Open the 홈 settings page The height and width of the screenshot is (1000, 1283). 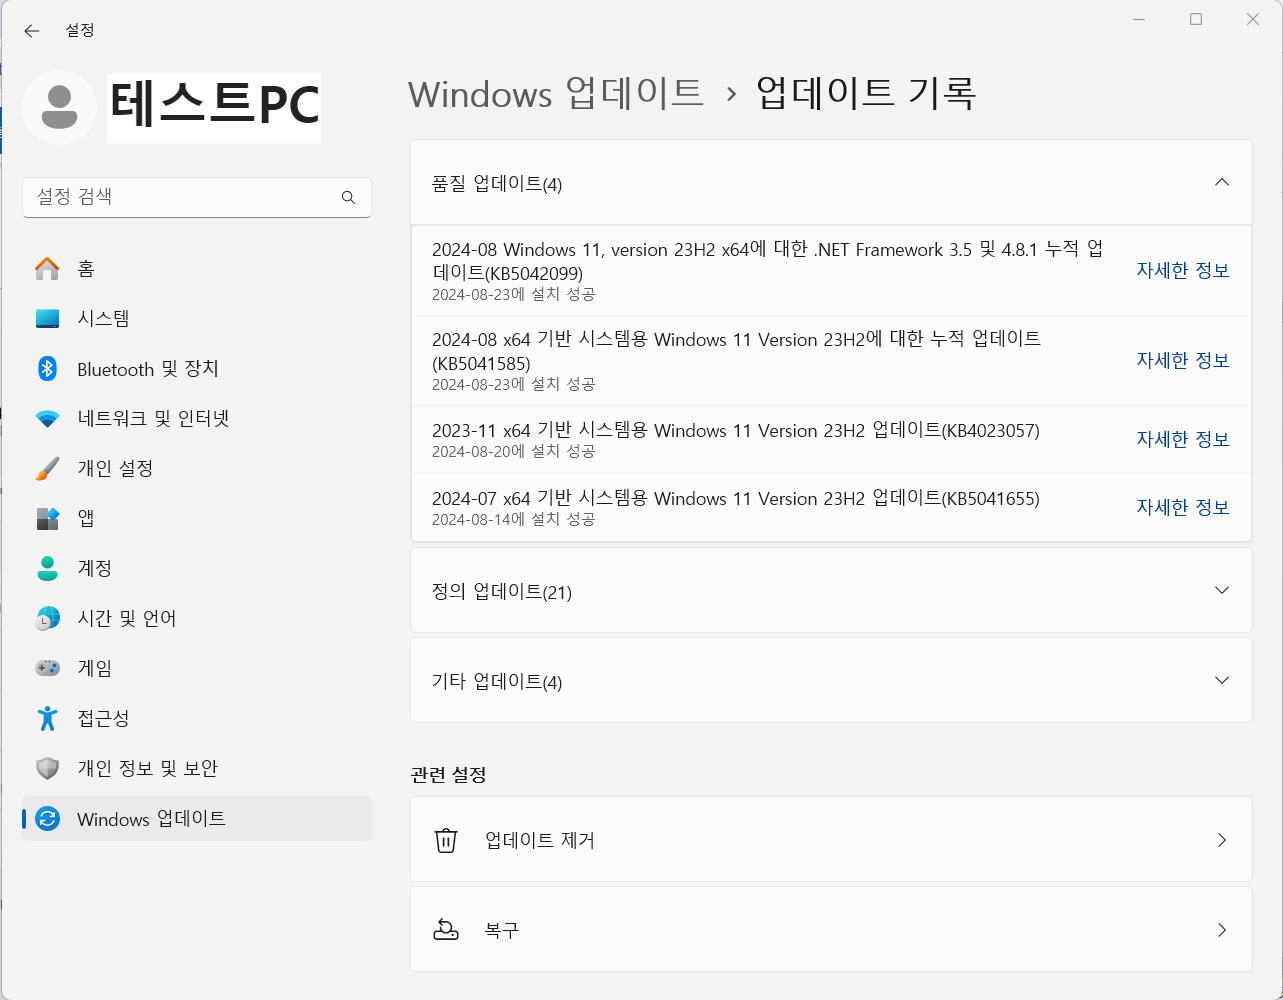[x=197, y=269]
